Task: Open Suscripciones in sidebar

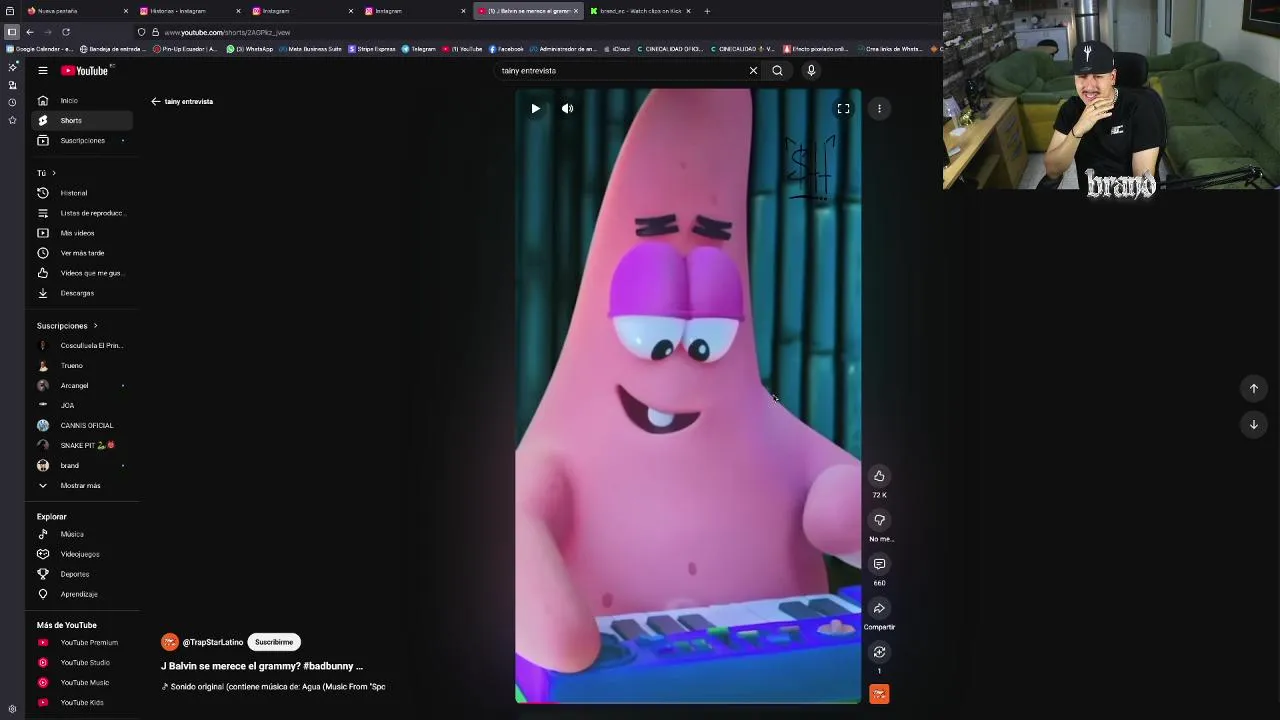Action: tap(80, 140)
